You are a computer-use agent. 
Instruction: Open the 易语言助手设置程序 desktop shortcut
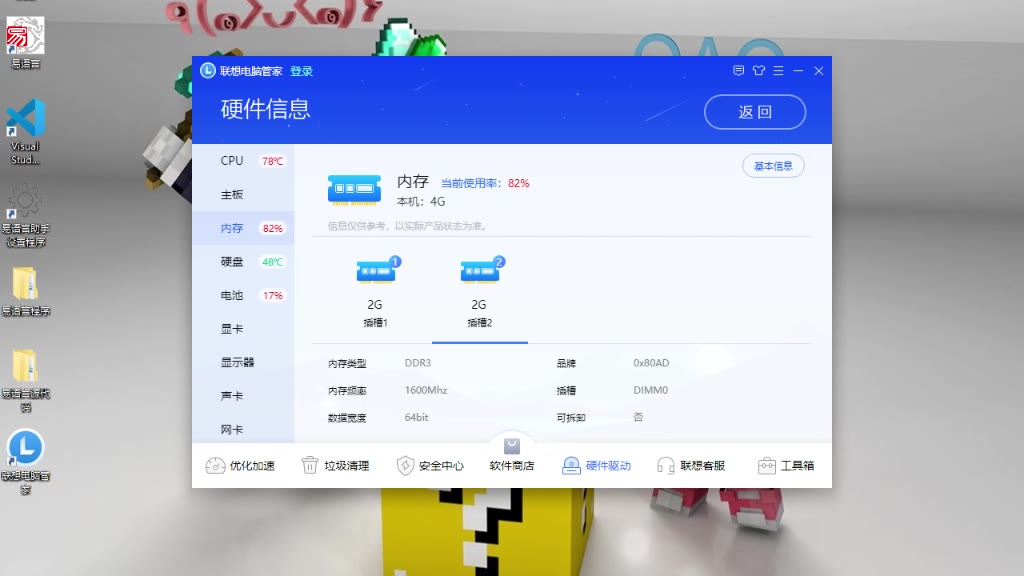(25, 215)
